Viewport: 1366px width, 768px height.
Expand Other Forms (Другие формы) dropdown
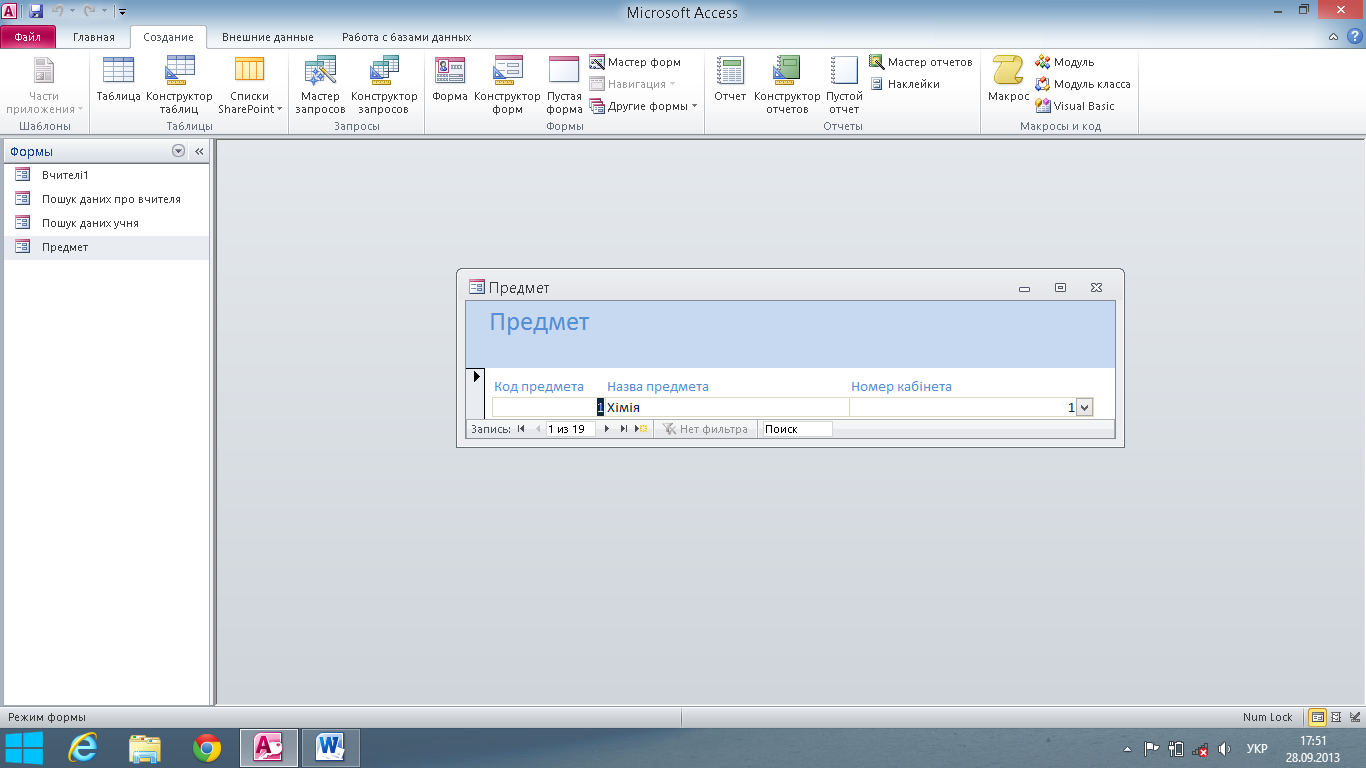click(x=643, y=106)
